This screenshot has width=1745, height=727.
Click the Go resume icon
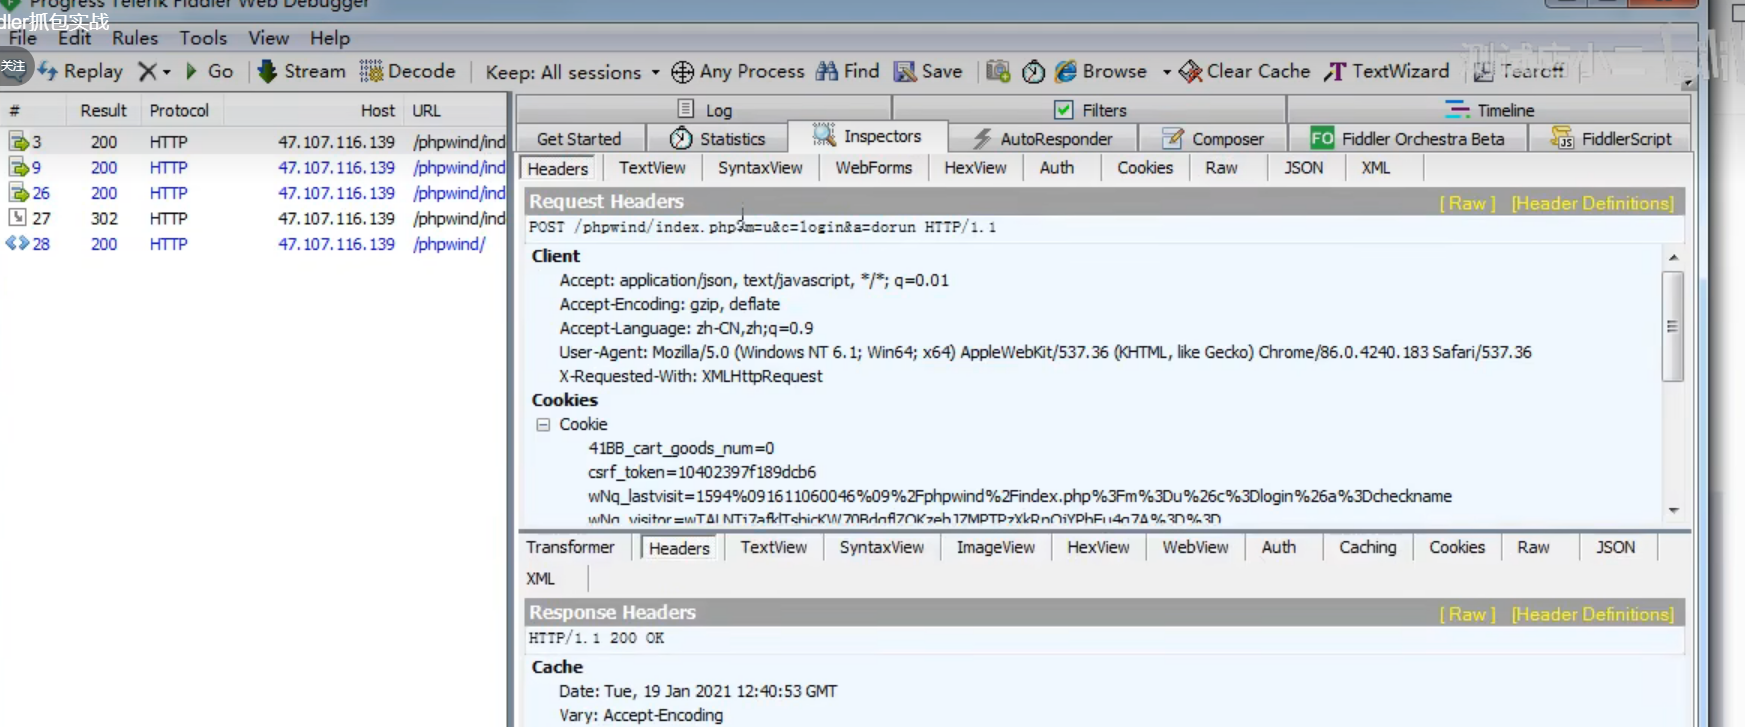tap(191, 71)
